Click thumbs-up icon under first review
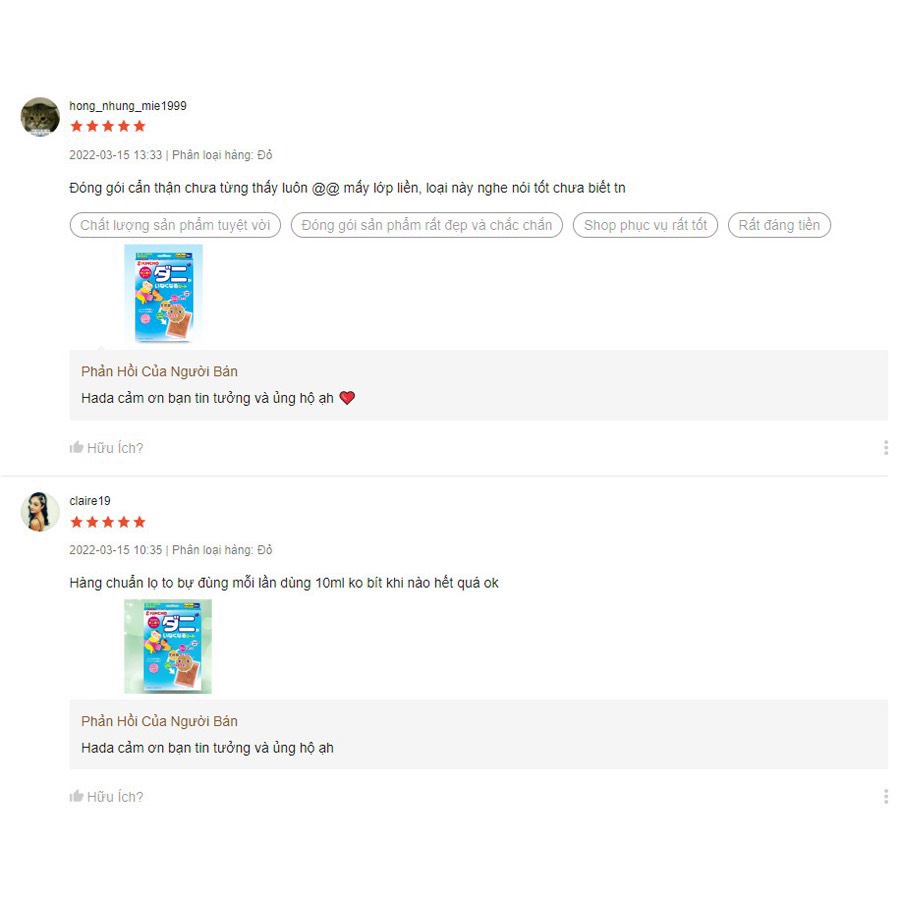 click(76, 447)
